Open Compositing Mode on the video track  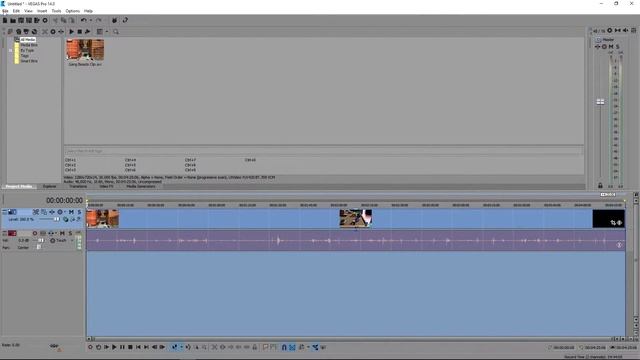coord(65,219)
